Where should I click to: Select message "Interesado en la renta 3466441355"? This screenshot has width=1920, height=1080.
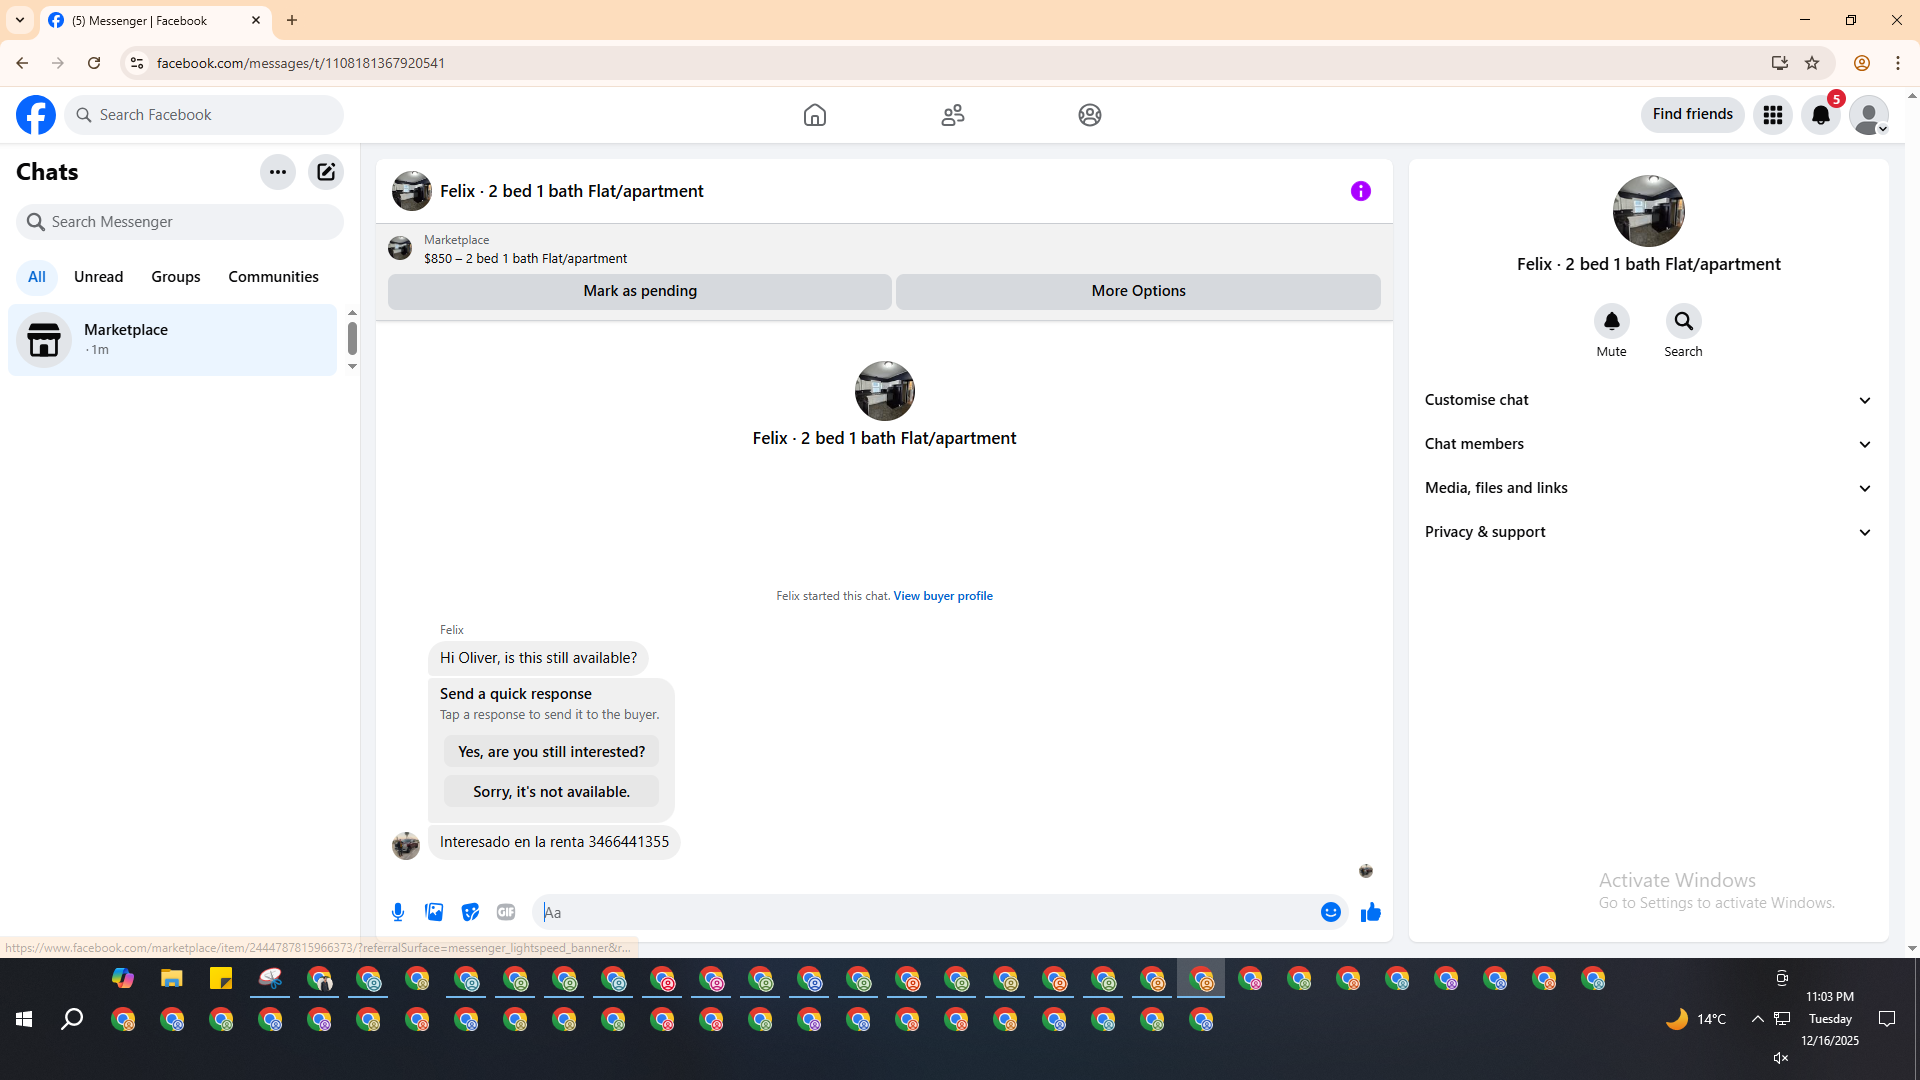554,842
